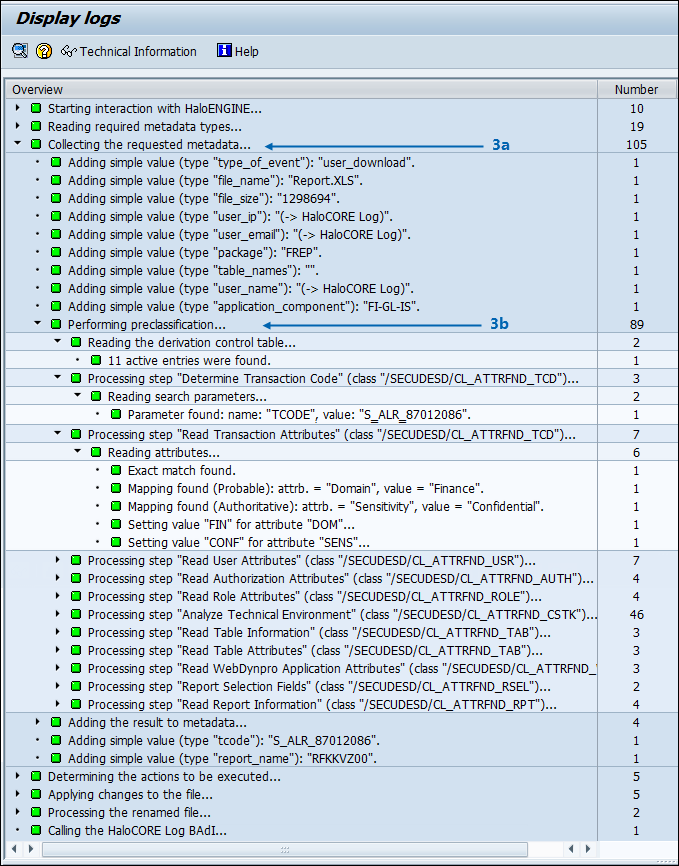679x866 pixels.
Task: Expand 'Report Selection Fields' processing step
Action: 57,687
